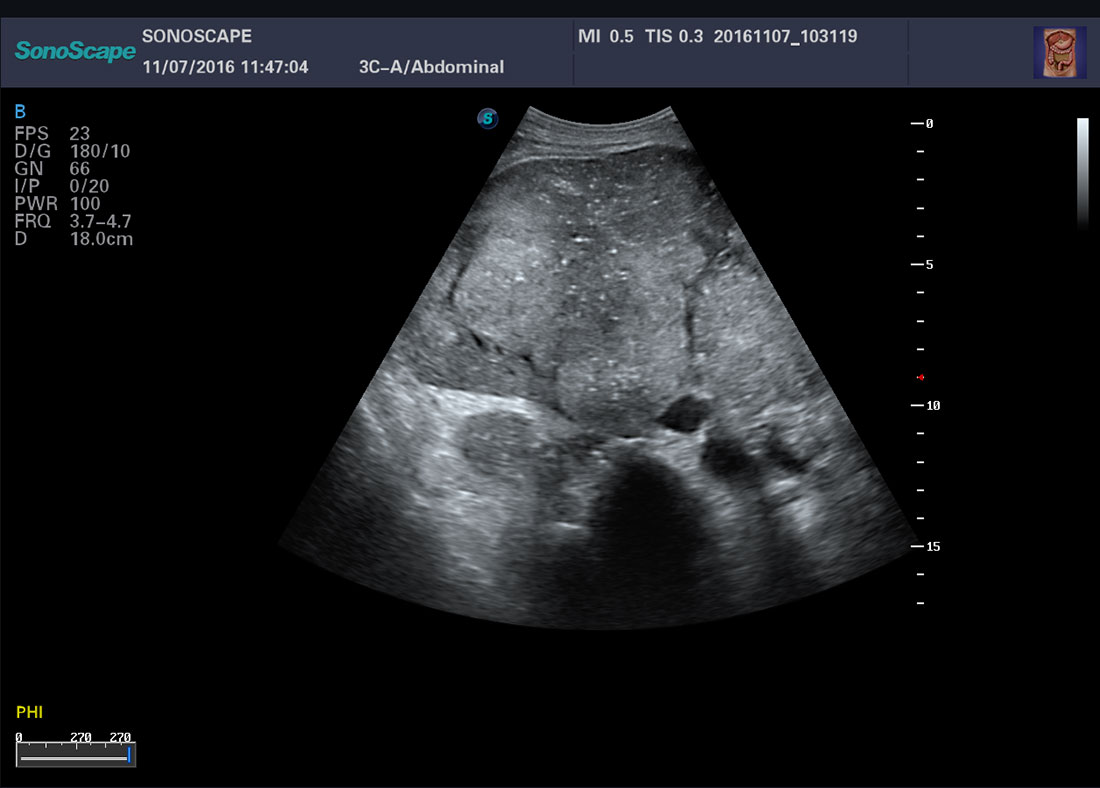Select the 15 depth scale mark
Viewport: 1100px width, 788px height.
tap(925, 546)
